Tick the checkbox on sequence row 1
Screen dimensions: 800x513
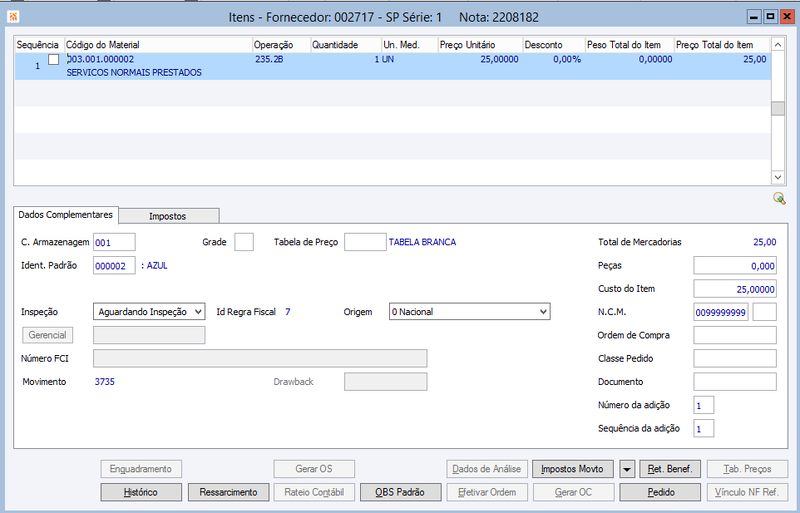click(54, 60)
